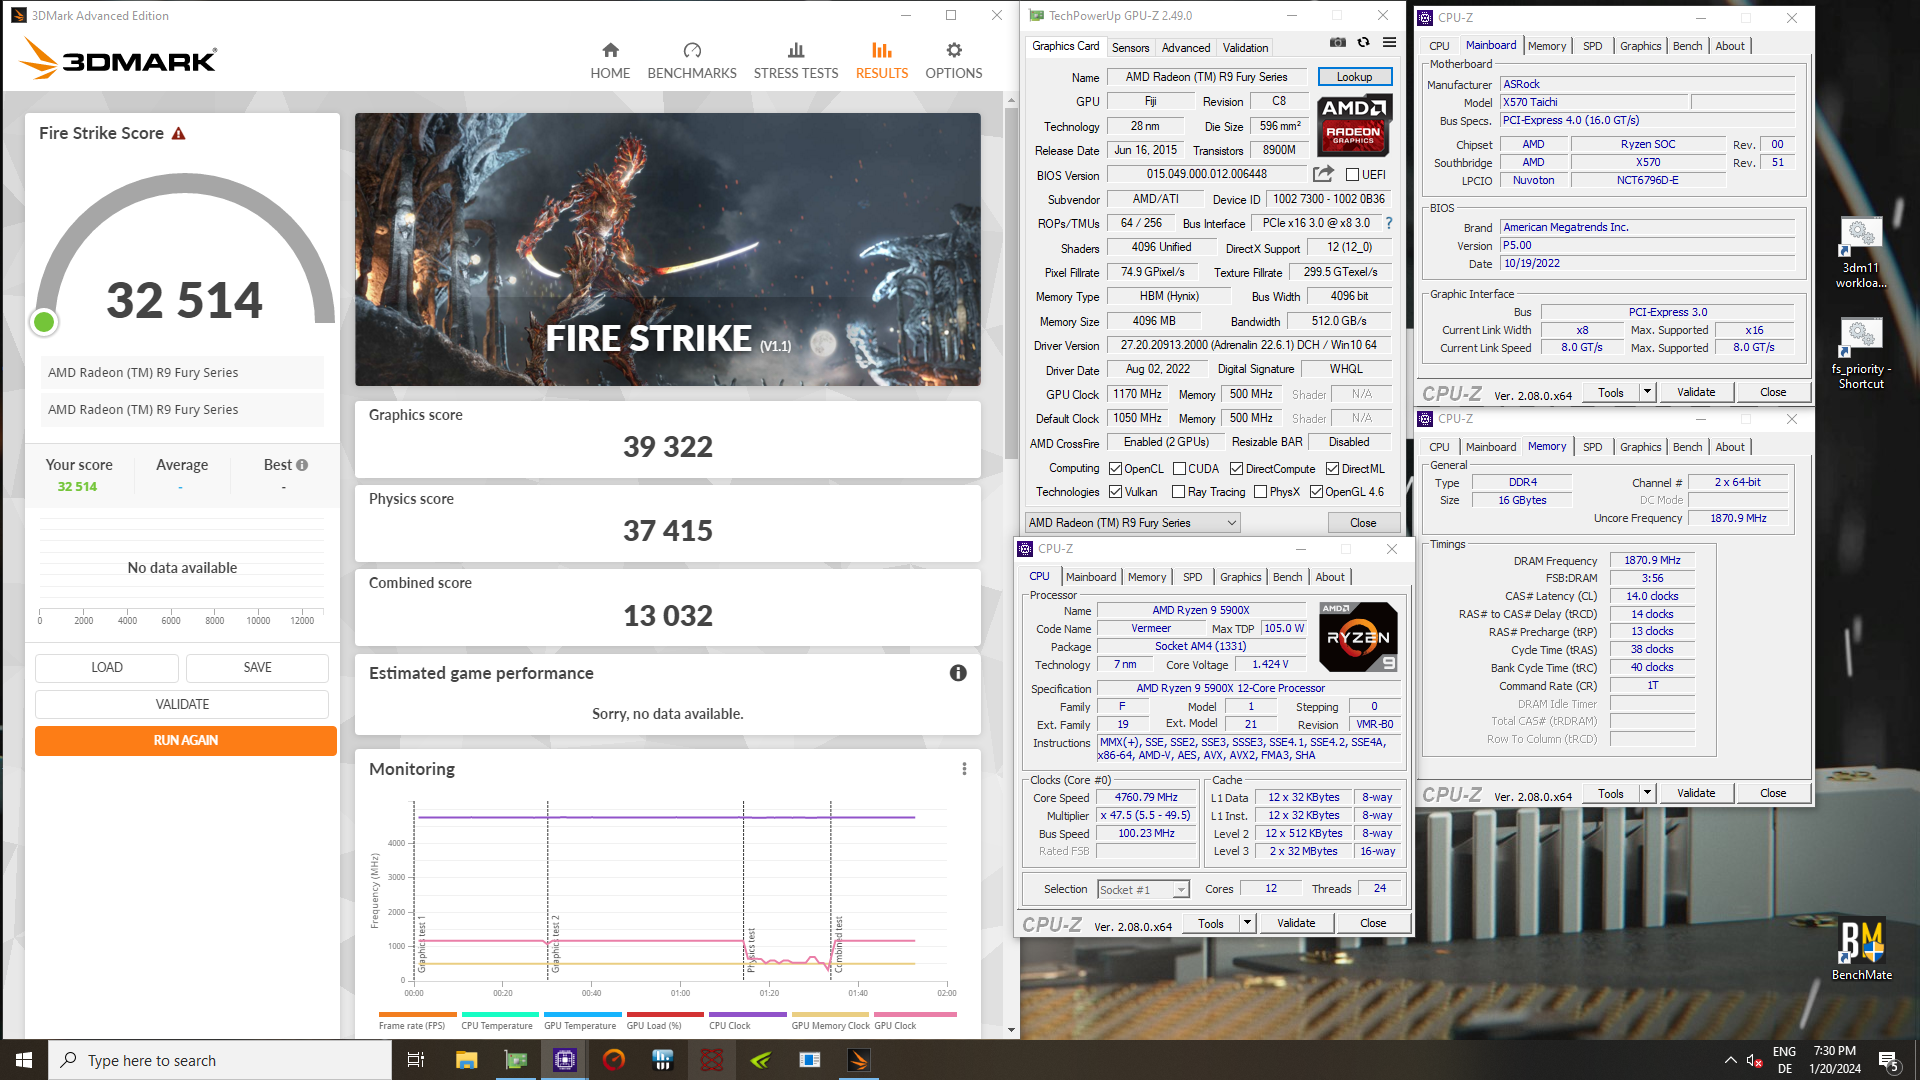The height and width of the screenshot is (1080, 1920).
Task: Open CPU-Z taskbar icon
Action: pos(564,1060)
